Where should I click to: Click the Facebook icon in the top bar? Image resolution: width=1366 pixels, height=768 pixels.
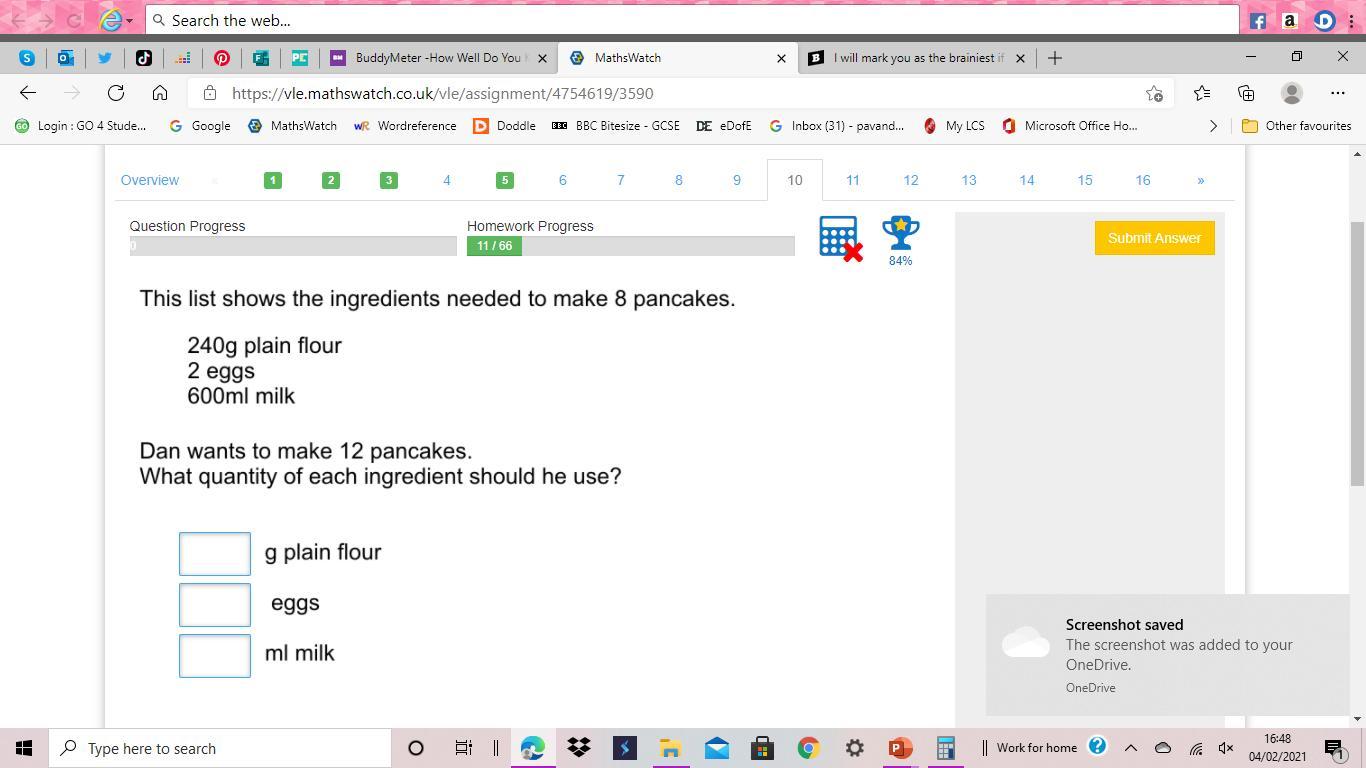(1258, 20)
